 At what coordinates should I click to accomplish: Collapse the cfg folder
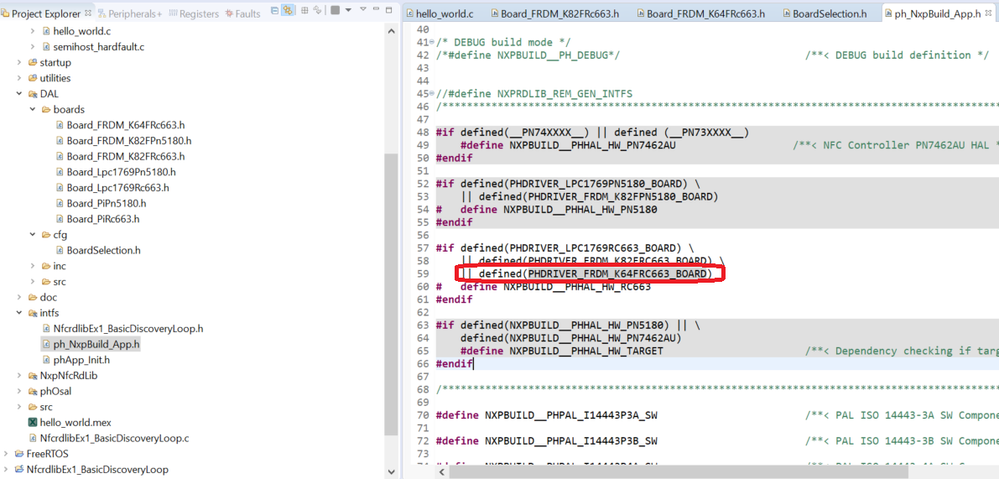[32, 234]
